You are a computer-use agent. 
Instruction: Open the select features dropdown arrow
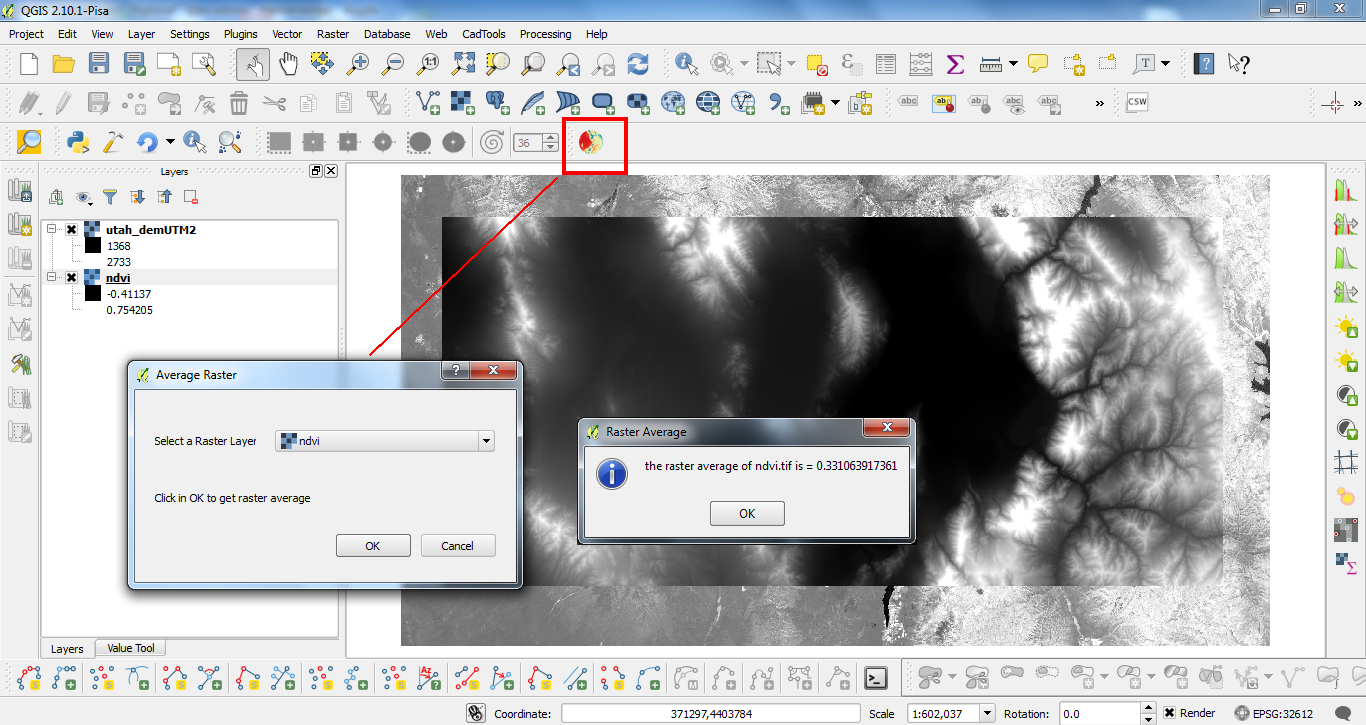pyautogui.click(x=791, y=64)
